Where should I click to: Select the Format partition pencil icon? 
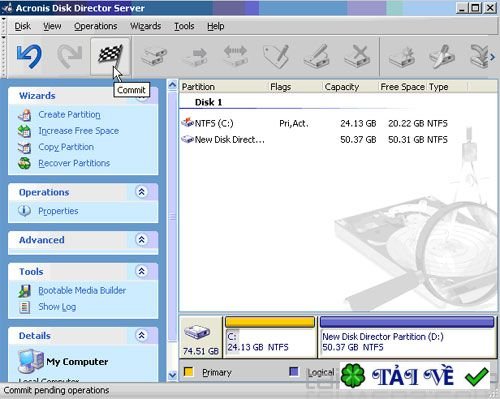point(317,56)
